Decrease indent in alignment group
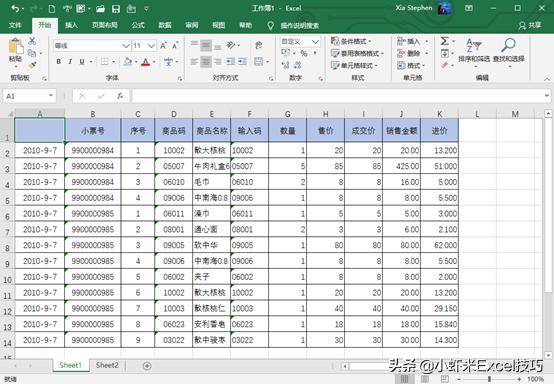This screenshot has height=384, width=554. coord(230,61)
